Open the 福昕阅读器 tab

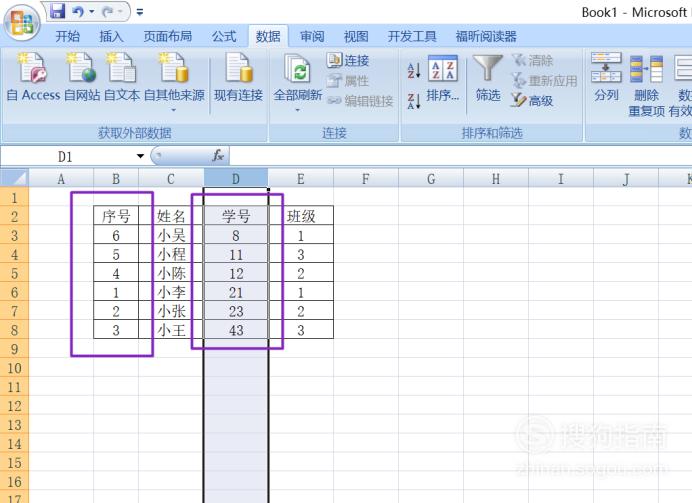coord(486,36)
